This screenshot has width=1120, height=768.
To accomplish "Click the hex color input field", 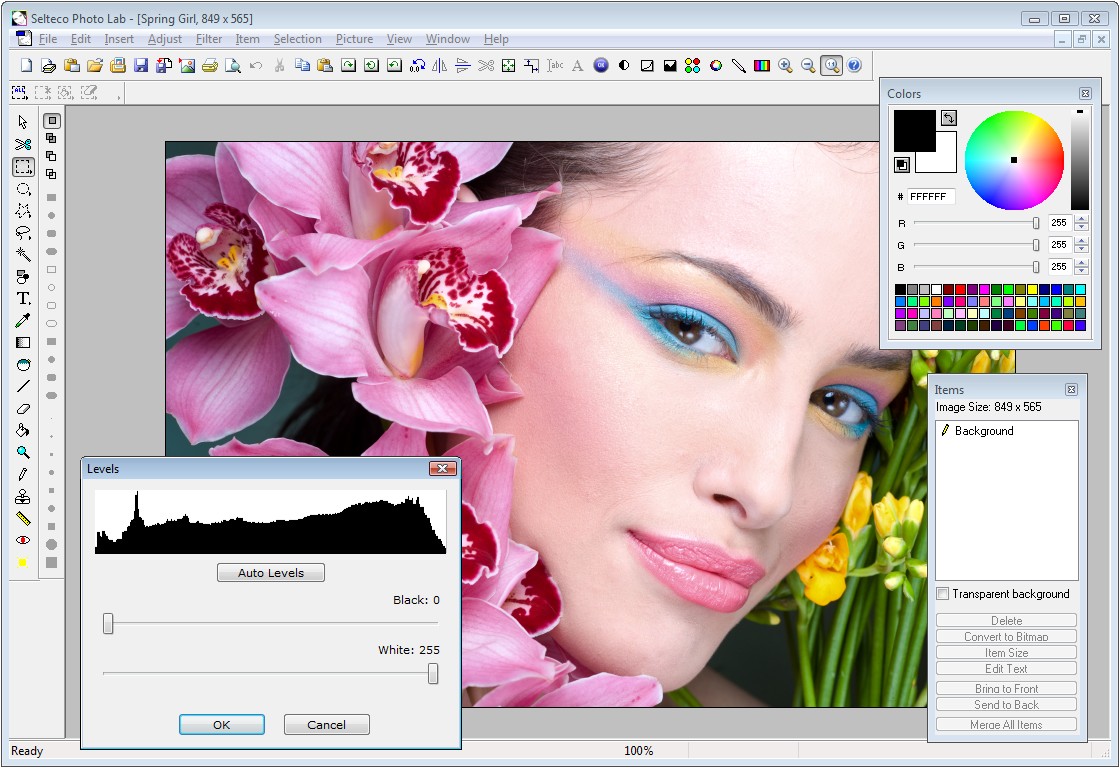I will pyautogui.click(x=931, y=197).
